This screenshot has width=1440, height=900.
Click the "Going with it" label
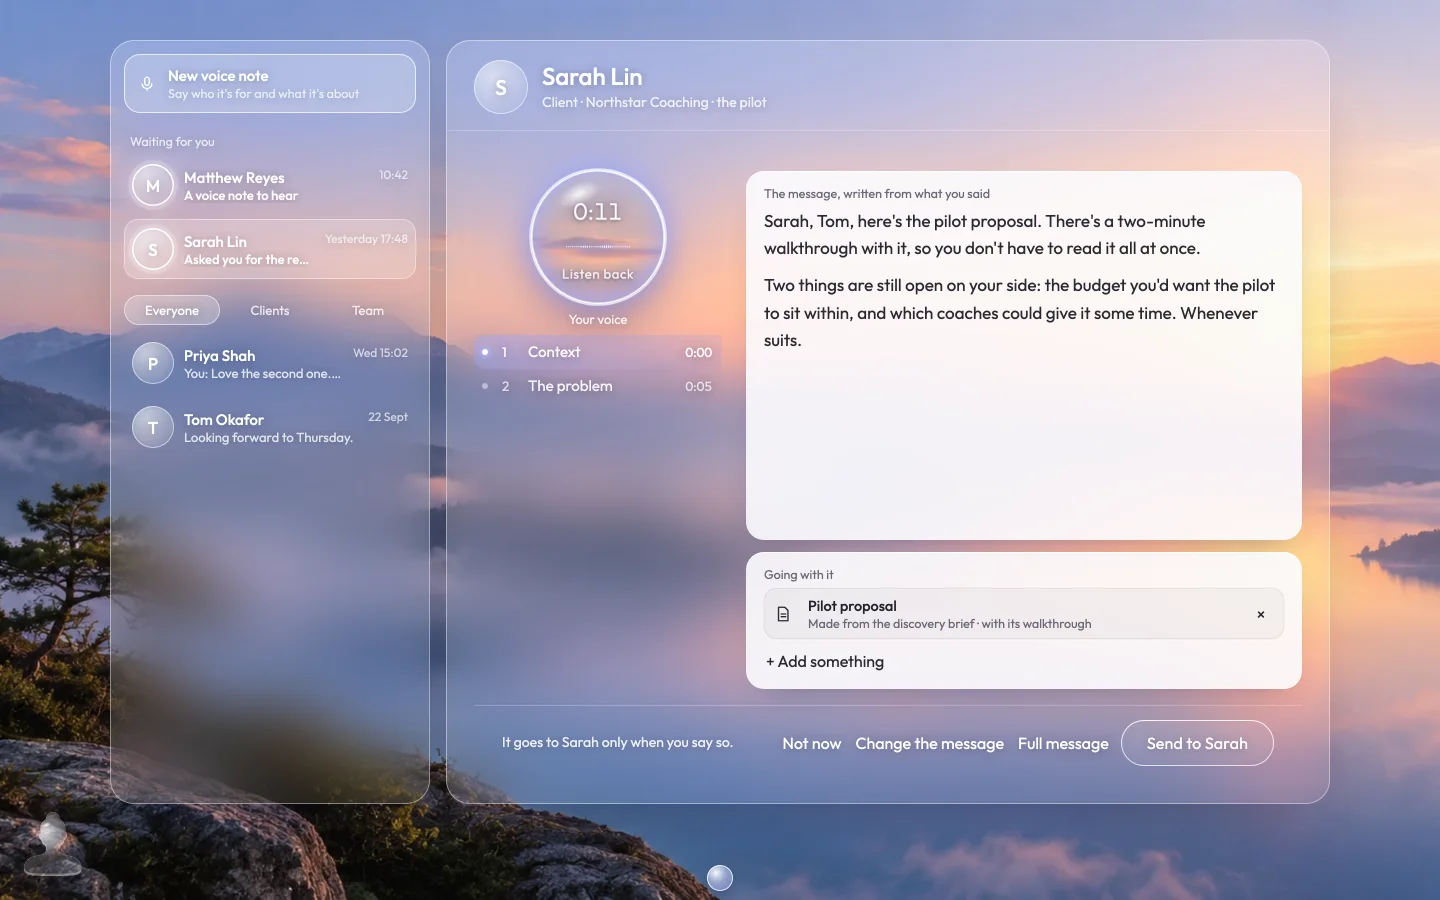coord(798,575)
